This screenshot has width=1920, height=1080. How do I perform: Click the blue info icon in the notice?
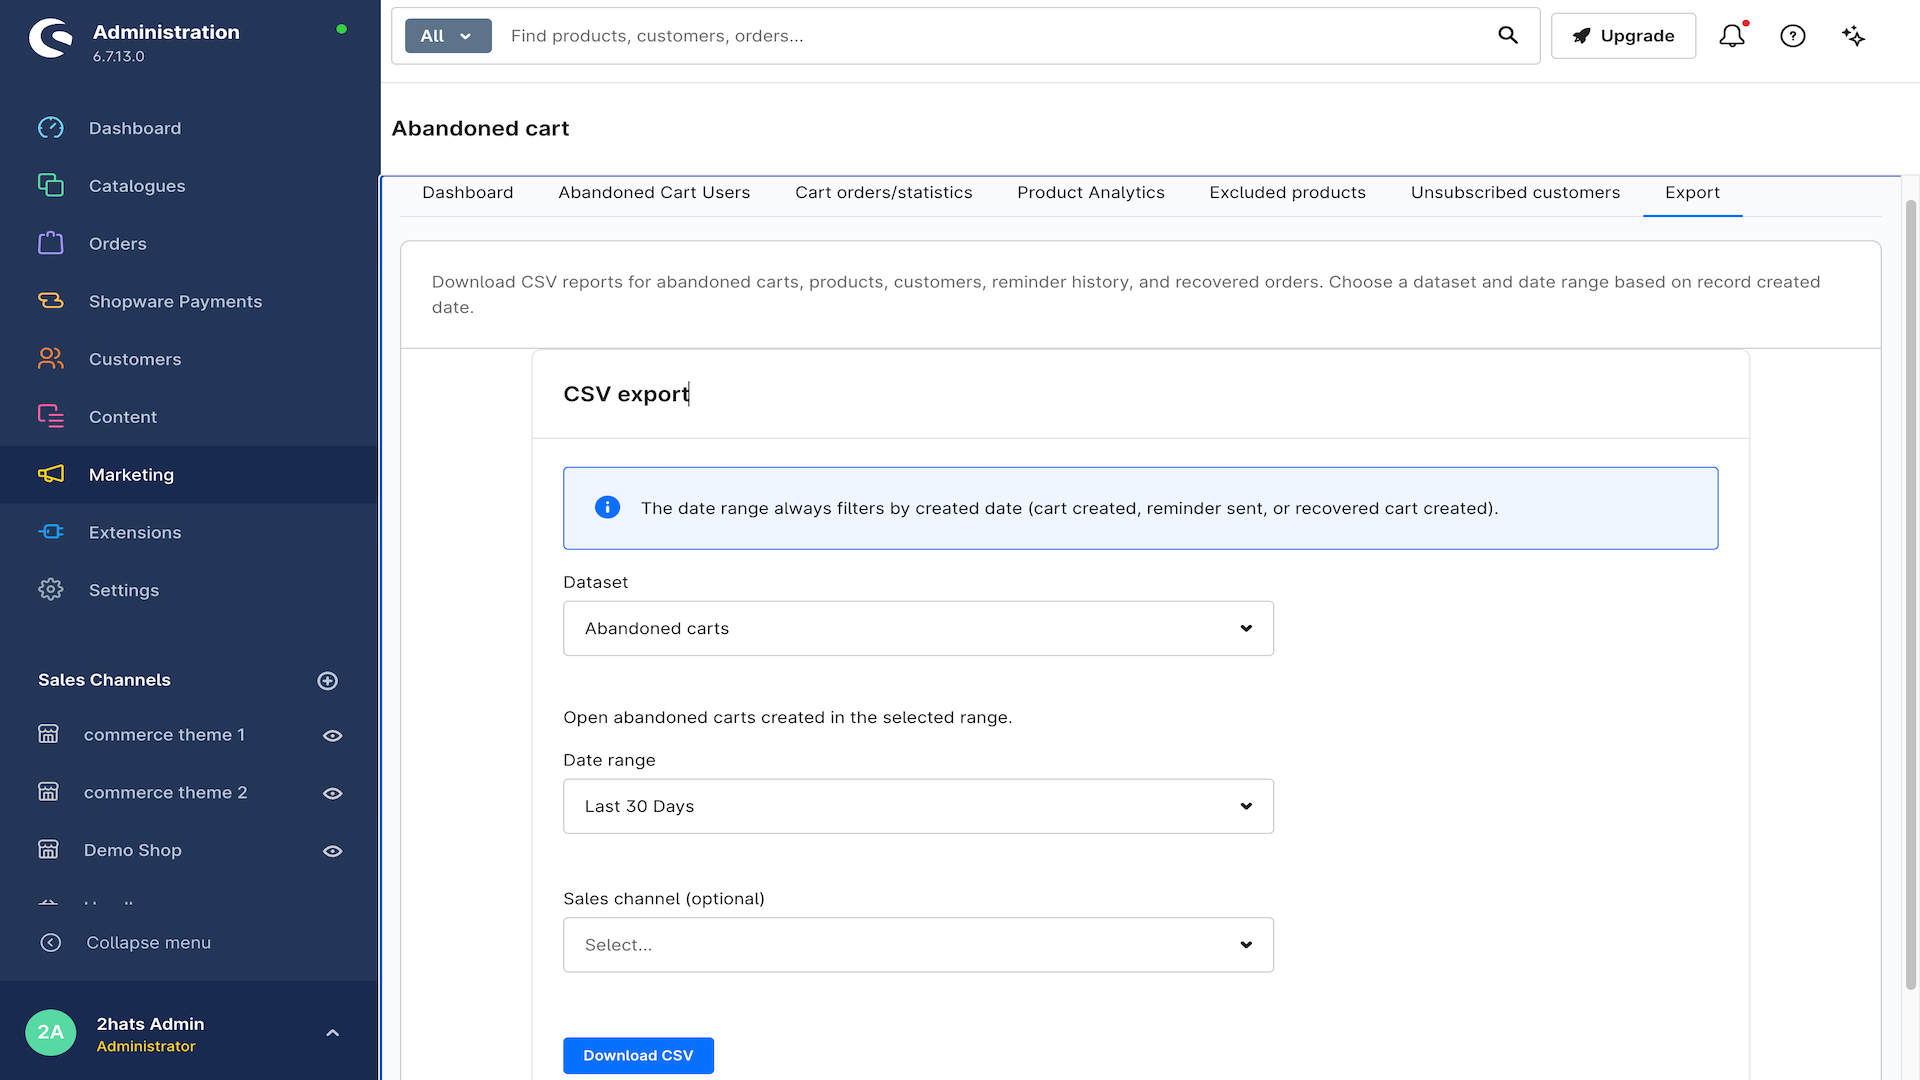coord(607,508)
